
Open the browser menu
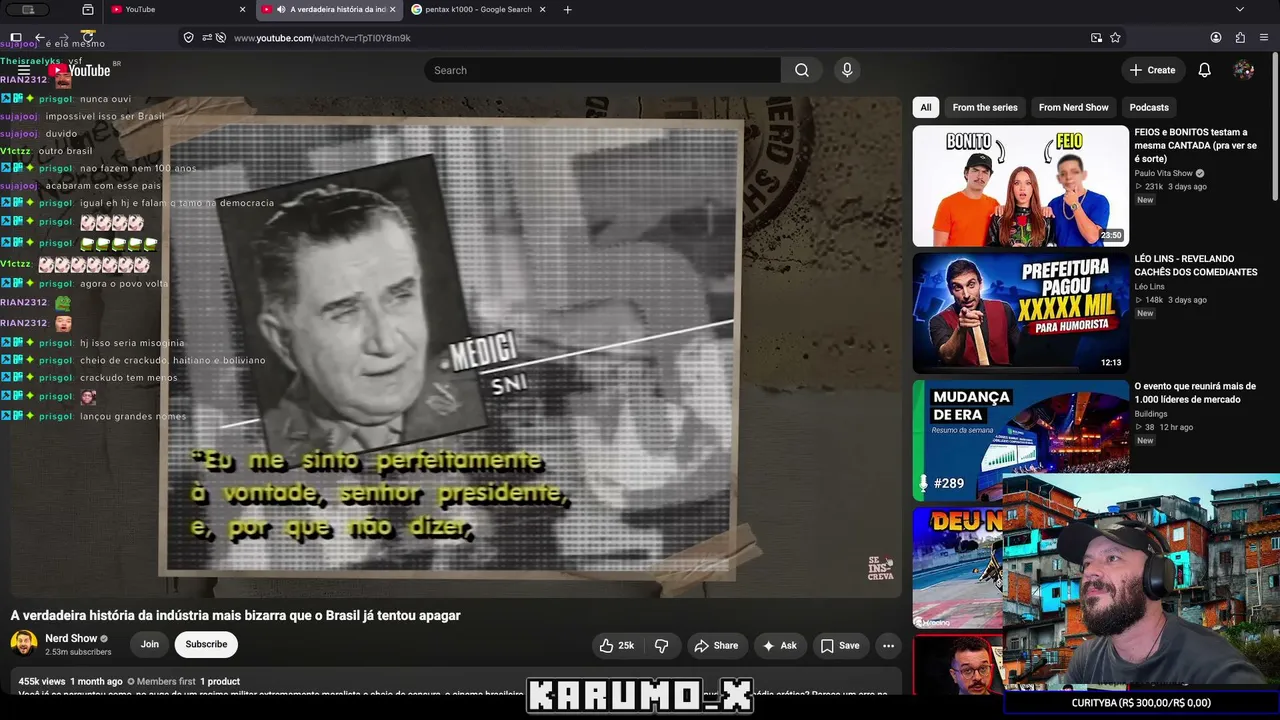[1264, 38]
